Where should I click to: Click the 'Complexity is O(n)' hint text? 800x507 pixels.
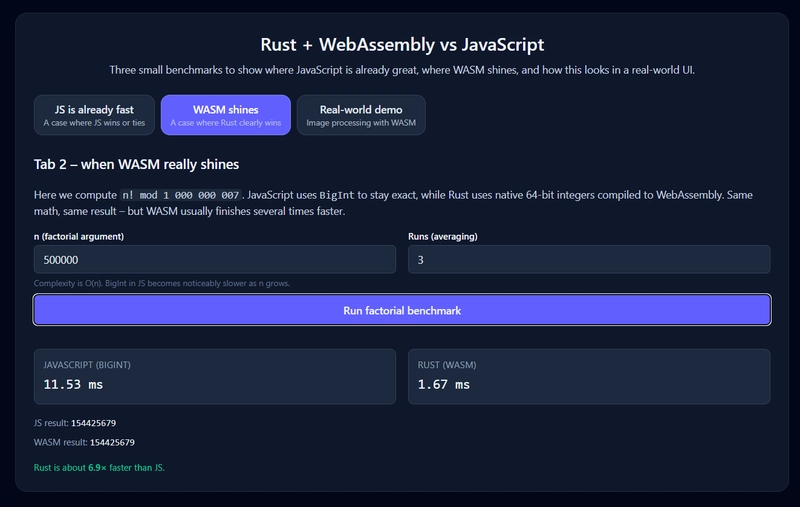click(x=162, y=283)
